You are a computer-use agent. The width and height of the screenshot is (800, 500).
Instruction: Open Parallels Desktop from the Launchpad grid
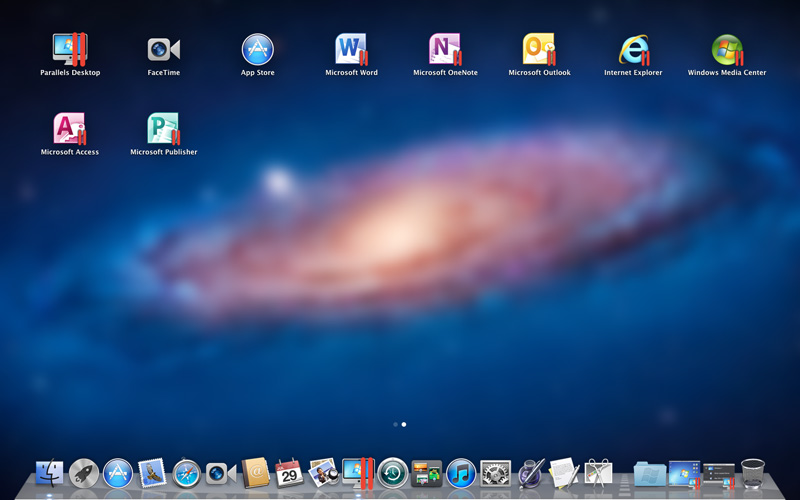pos(70,49)
